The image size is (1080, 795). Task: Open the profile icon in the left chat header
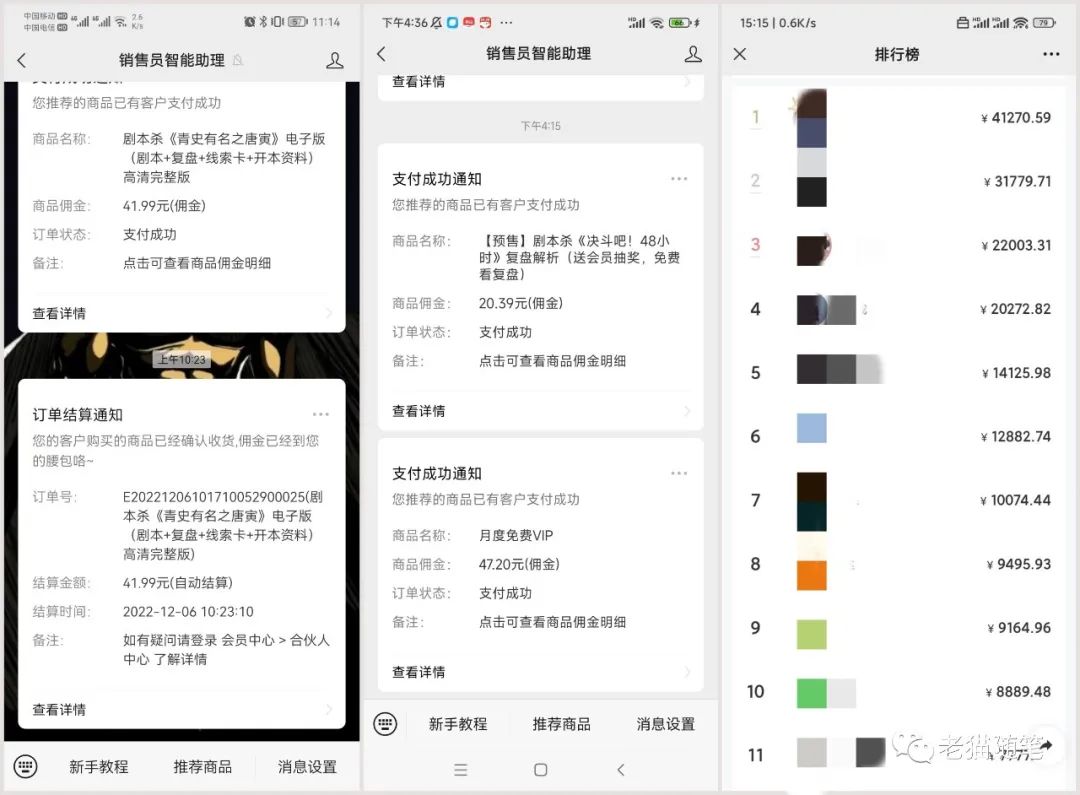point(335,61)
